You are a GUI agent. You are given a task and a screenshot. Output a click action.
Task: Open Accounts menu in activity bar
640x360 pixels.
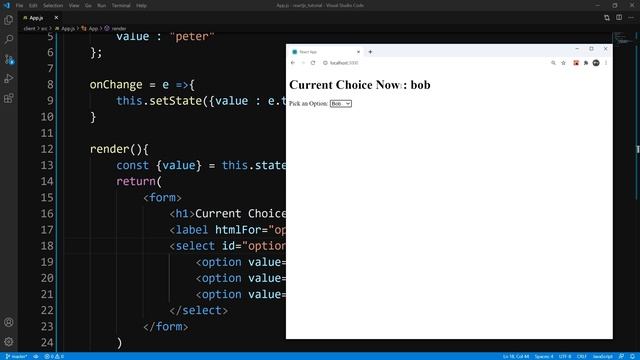point(9,322)
